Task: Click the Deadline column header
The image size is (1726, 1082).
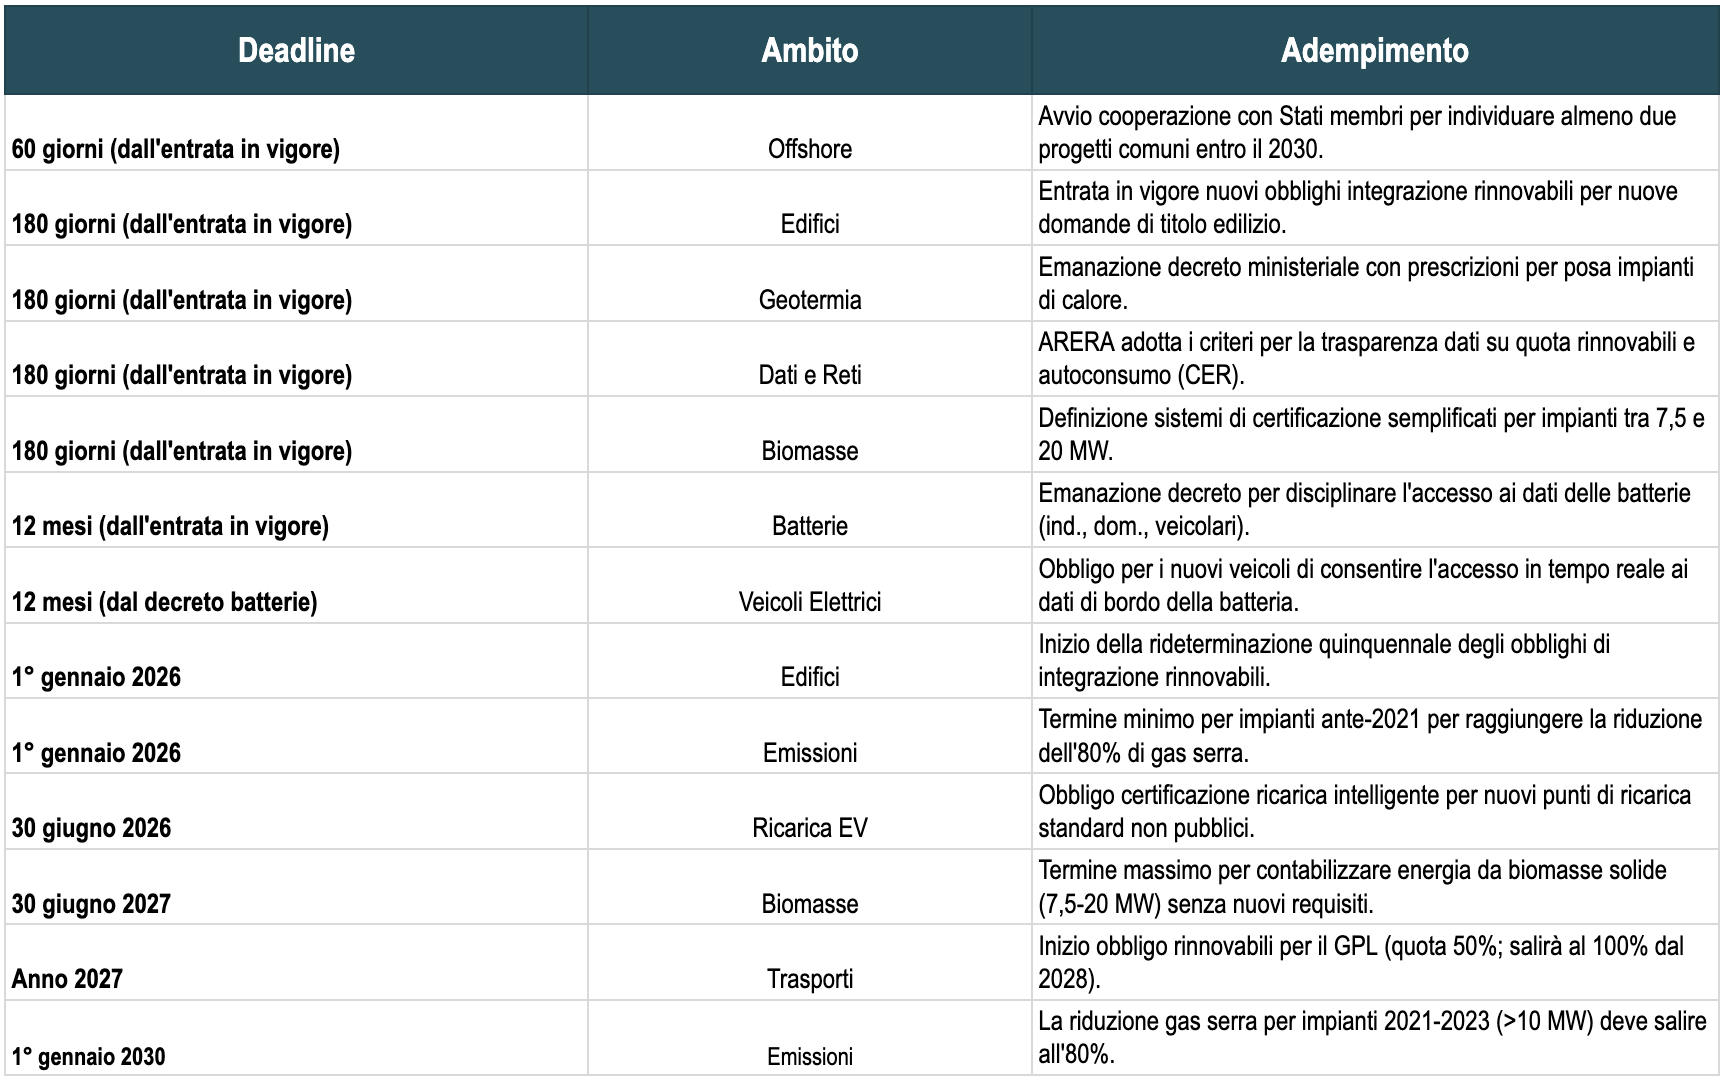Action: point(296,51)
